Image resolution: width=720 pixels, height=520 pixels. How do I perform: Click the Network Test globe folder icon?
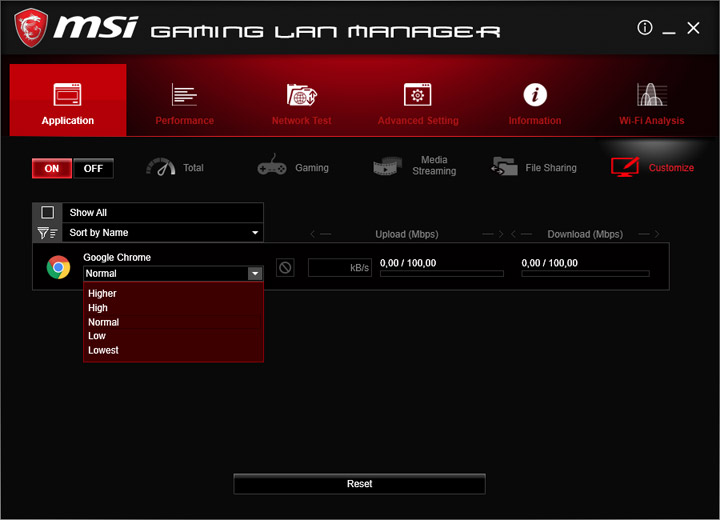pyautogui.click(x=302, y=95)
